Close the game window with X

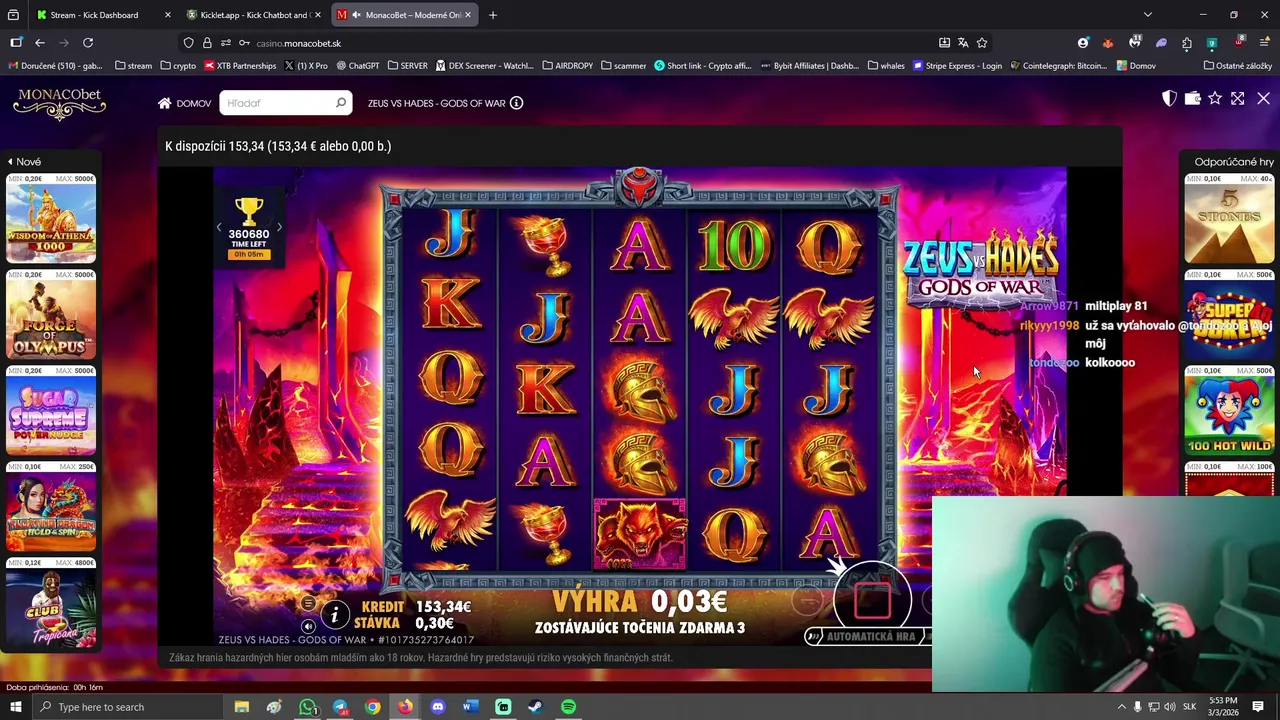tap(1263, 98)
